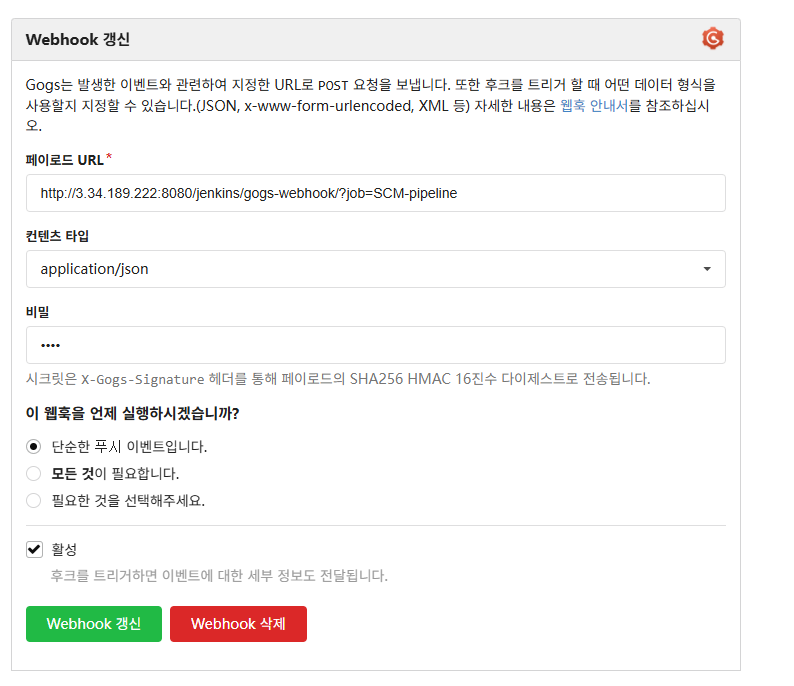Open the 컨텐츠 타입 application/json dropdown
The width and height of the screenshot is (794, 686).
[x=376, y=269]
